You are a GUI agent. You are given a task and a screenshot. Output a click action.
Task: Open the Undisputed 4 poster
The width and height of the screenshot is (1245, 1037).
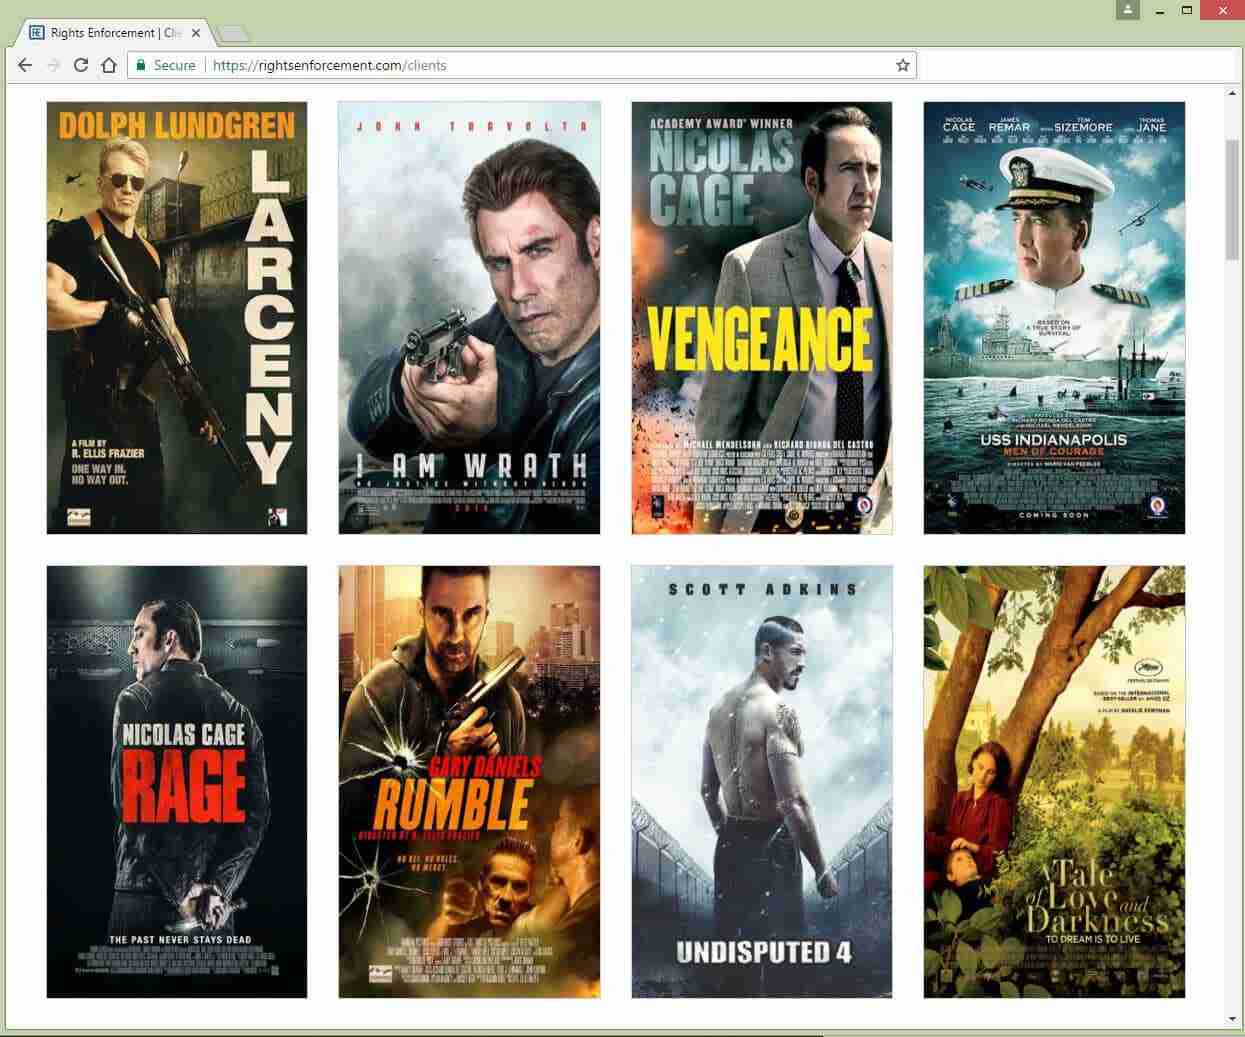762,782
